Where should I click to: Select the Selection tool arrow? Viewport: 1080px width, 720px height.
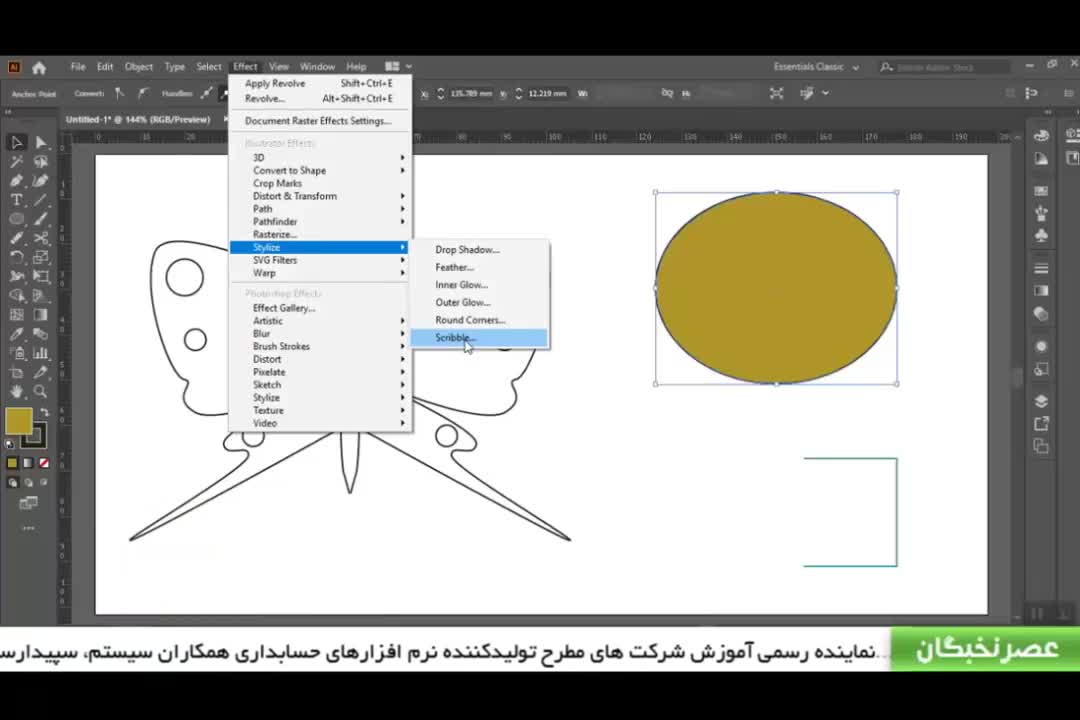(x=17, y=143)
